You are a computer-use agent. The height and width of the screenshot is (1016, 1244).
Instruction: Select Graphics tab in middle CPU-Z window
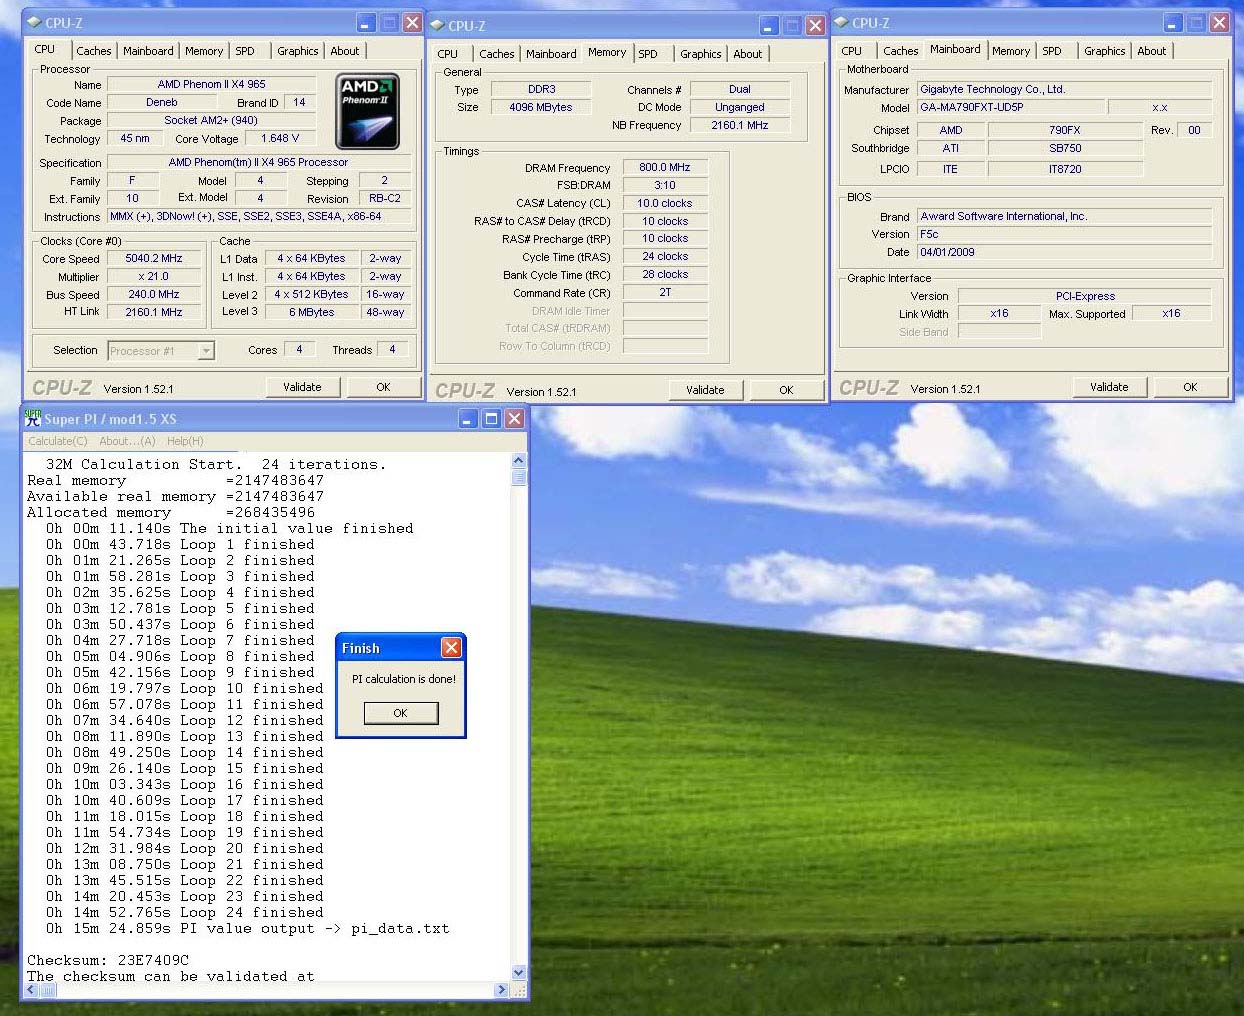(x=701, y=54)
